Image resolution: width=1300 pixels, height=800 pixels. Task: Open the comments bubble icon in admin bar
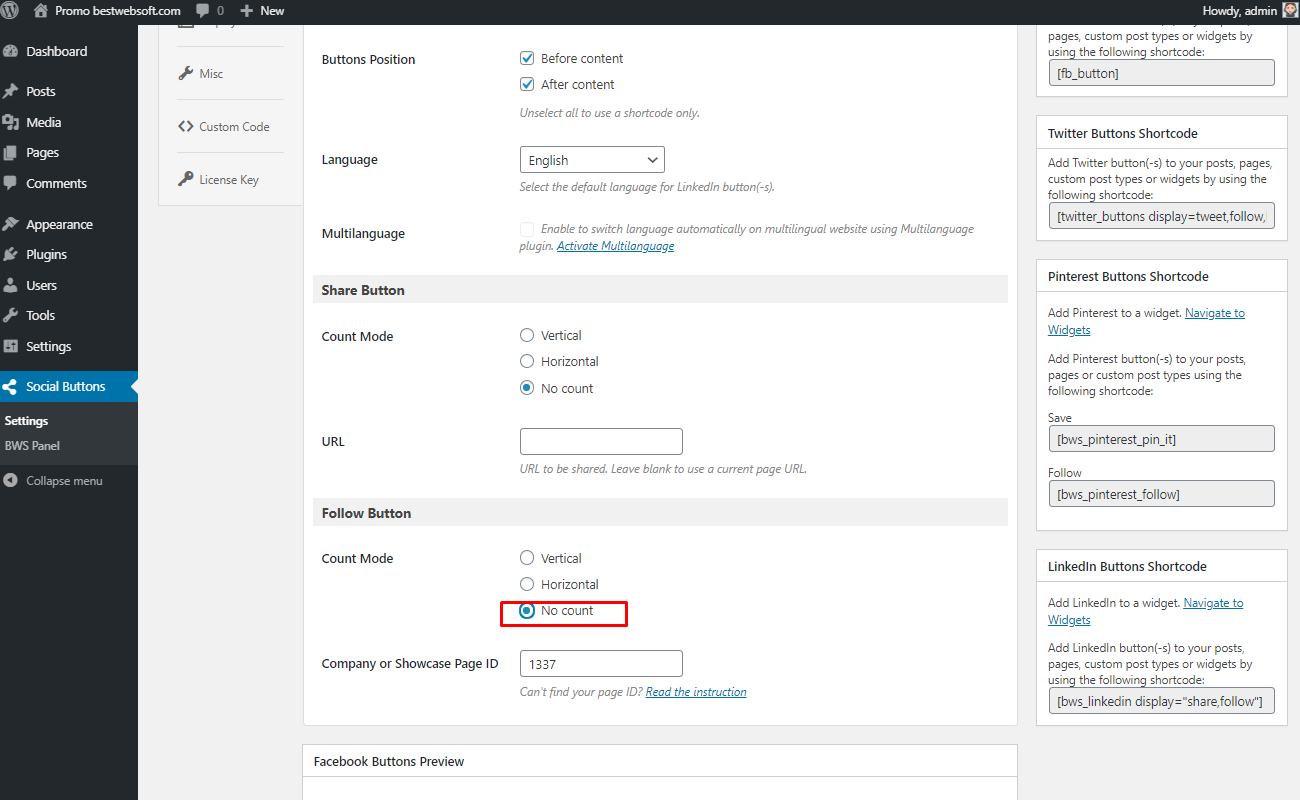(x=203, y=11)
